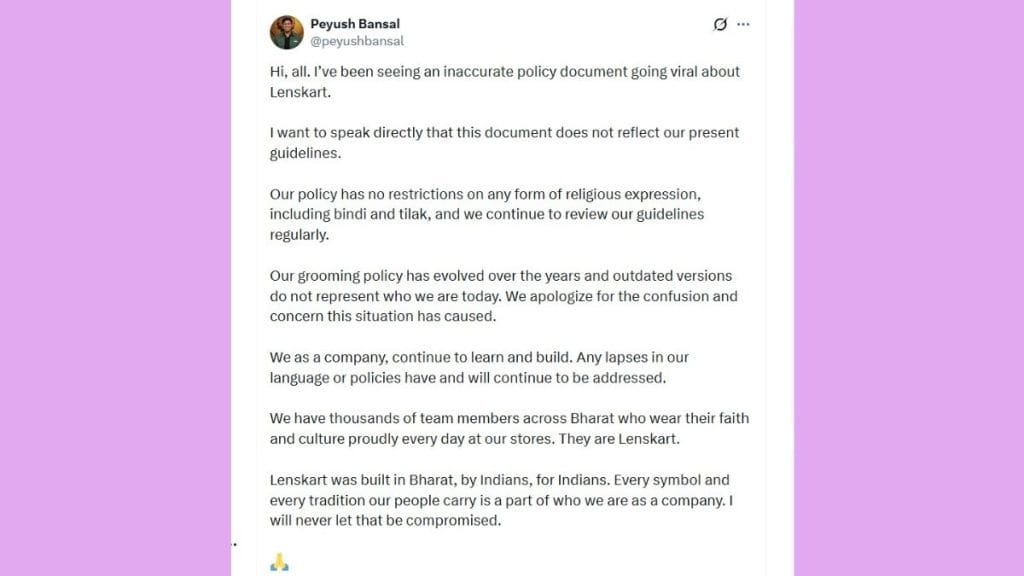1024x576 pixels.
Task: Open the Peyush Bansal display name link
Action: [355, 24]
